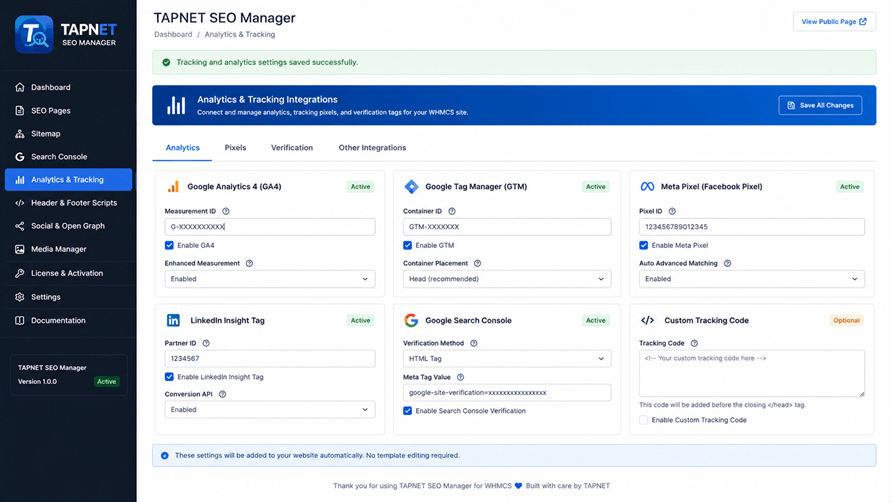This screenshot has width=892, height=502.
Task: Uncheck the Enable GA4 checkbox
Action: [169, 245]
